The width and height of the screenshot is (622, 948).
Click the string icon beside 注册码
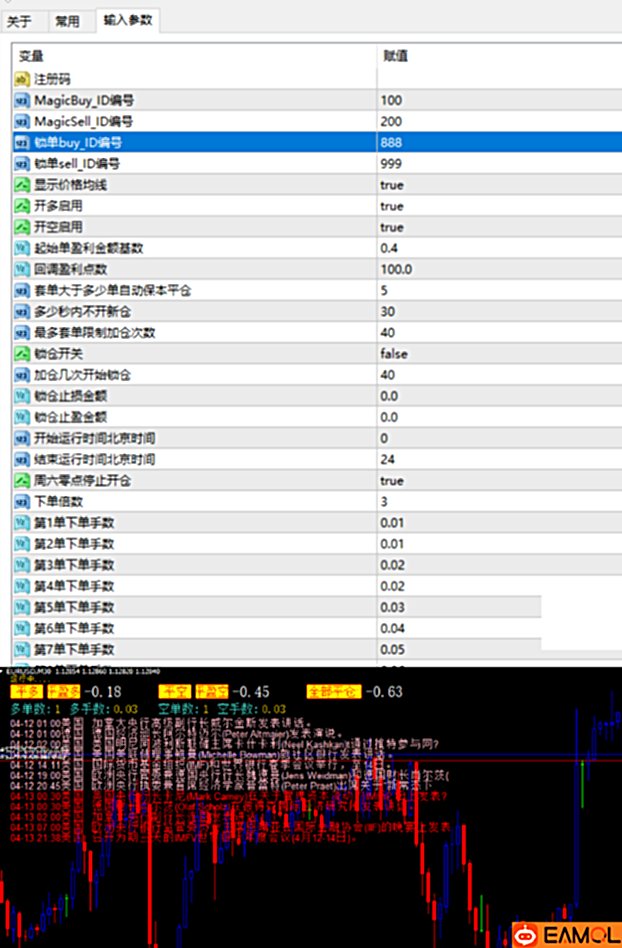[22, 78]
